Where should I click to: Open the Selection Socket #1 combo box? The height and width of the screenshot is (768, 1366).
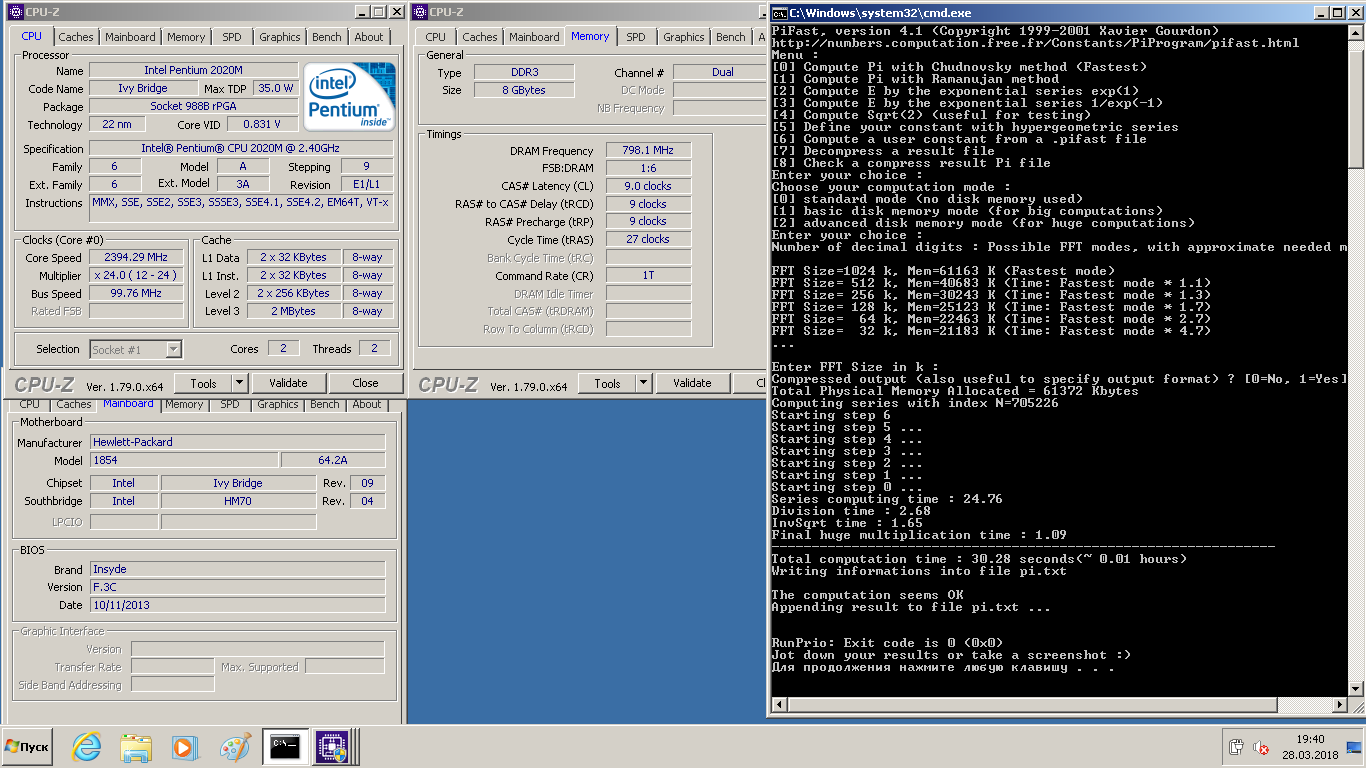click(x=136, y=349)
